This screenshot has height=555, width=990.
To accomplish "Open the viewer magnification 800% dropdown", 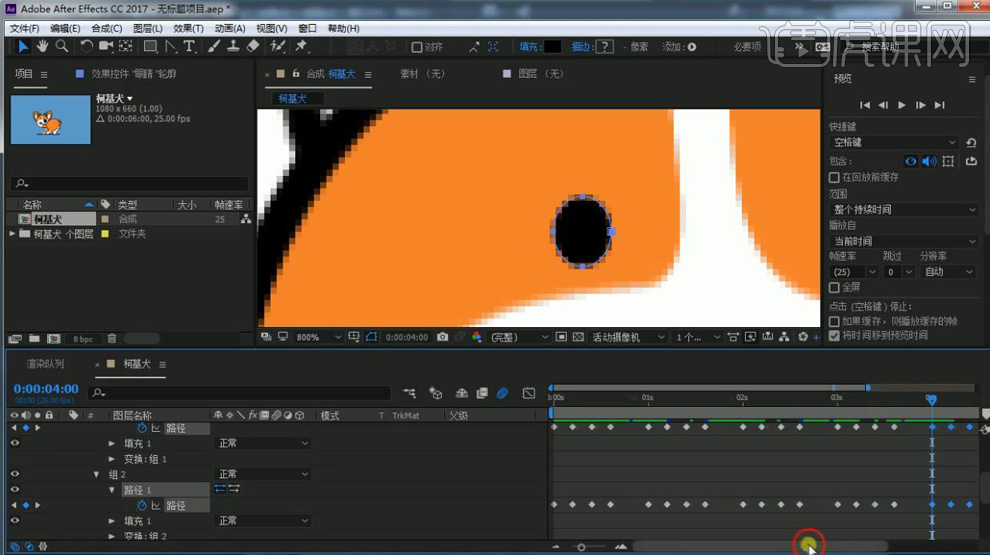I will (318, 337).
